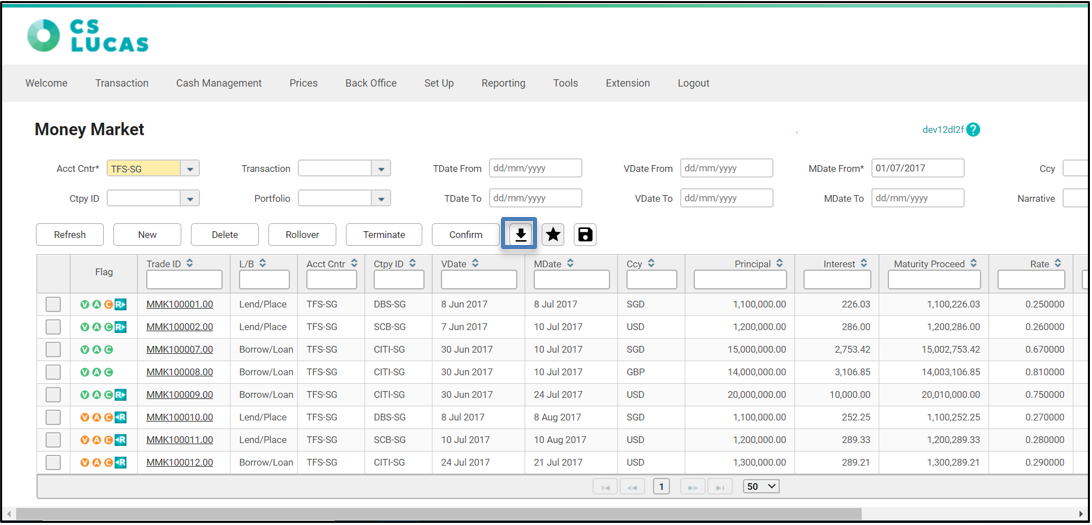Click the star favorites icon

pyautogui.click(x=553, y=235)
